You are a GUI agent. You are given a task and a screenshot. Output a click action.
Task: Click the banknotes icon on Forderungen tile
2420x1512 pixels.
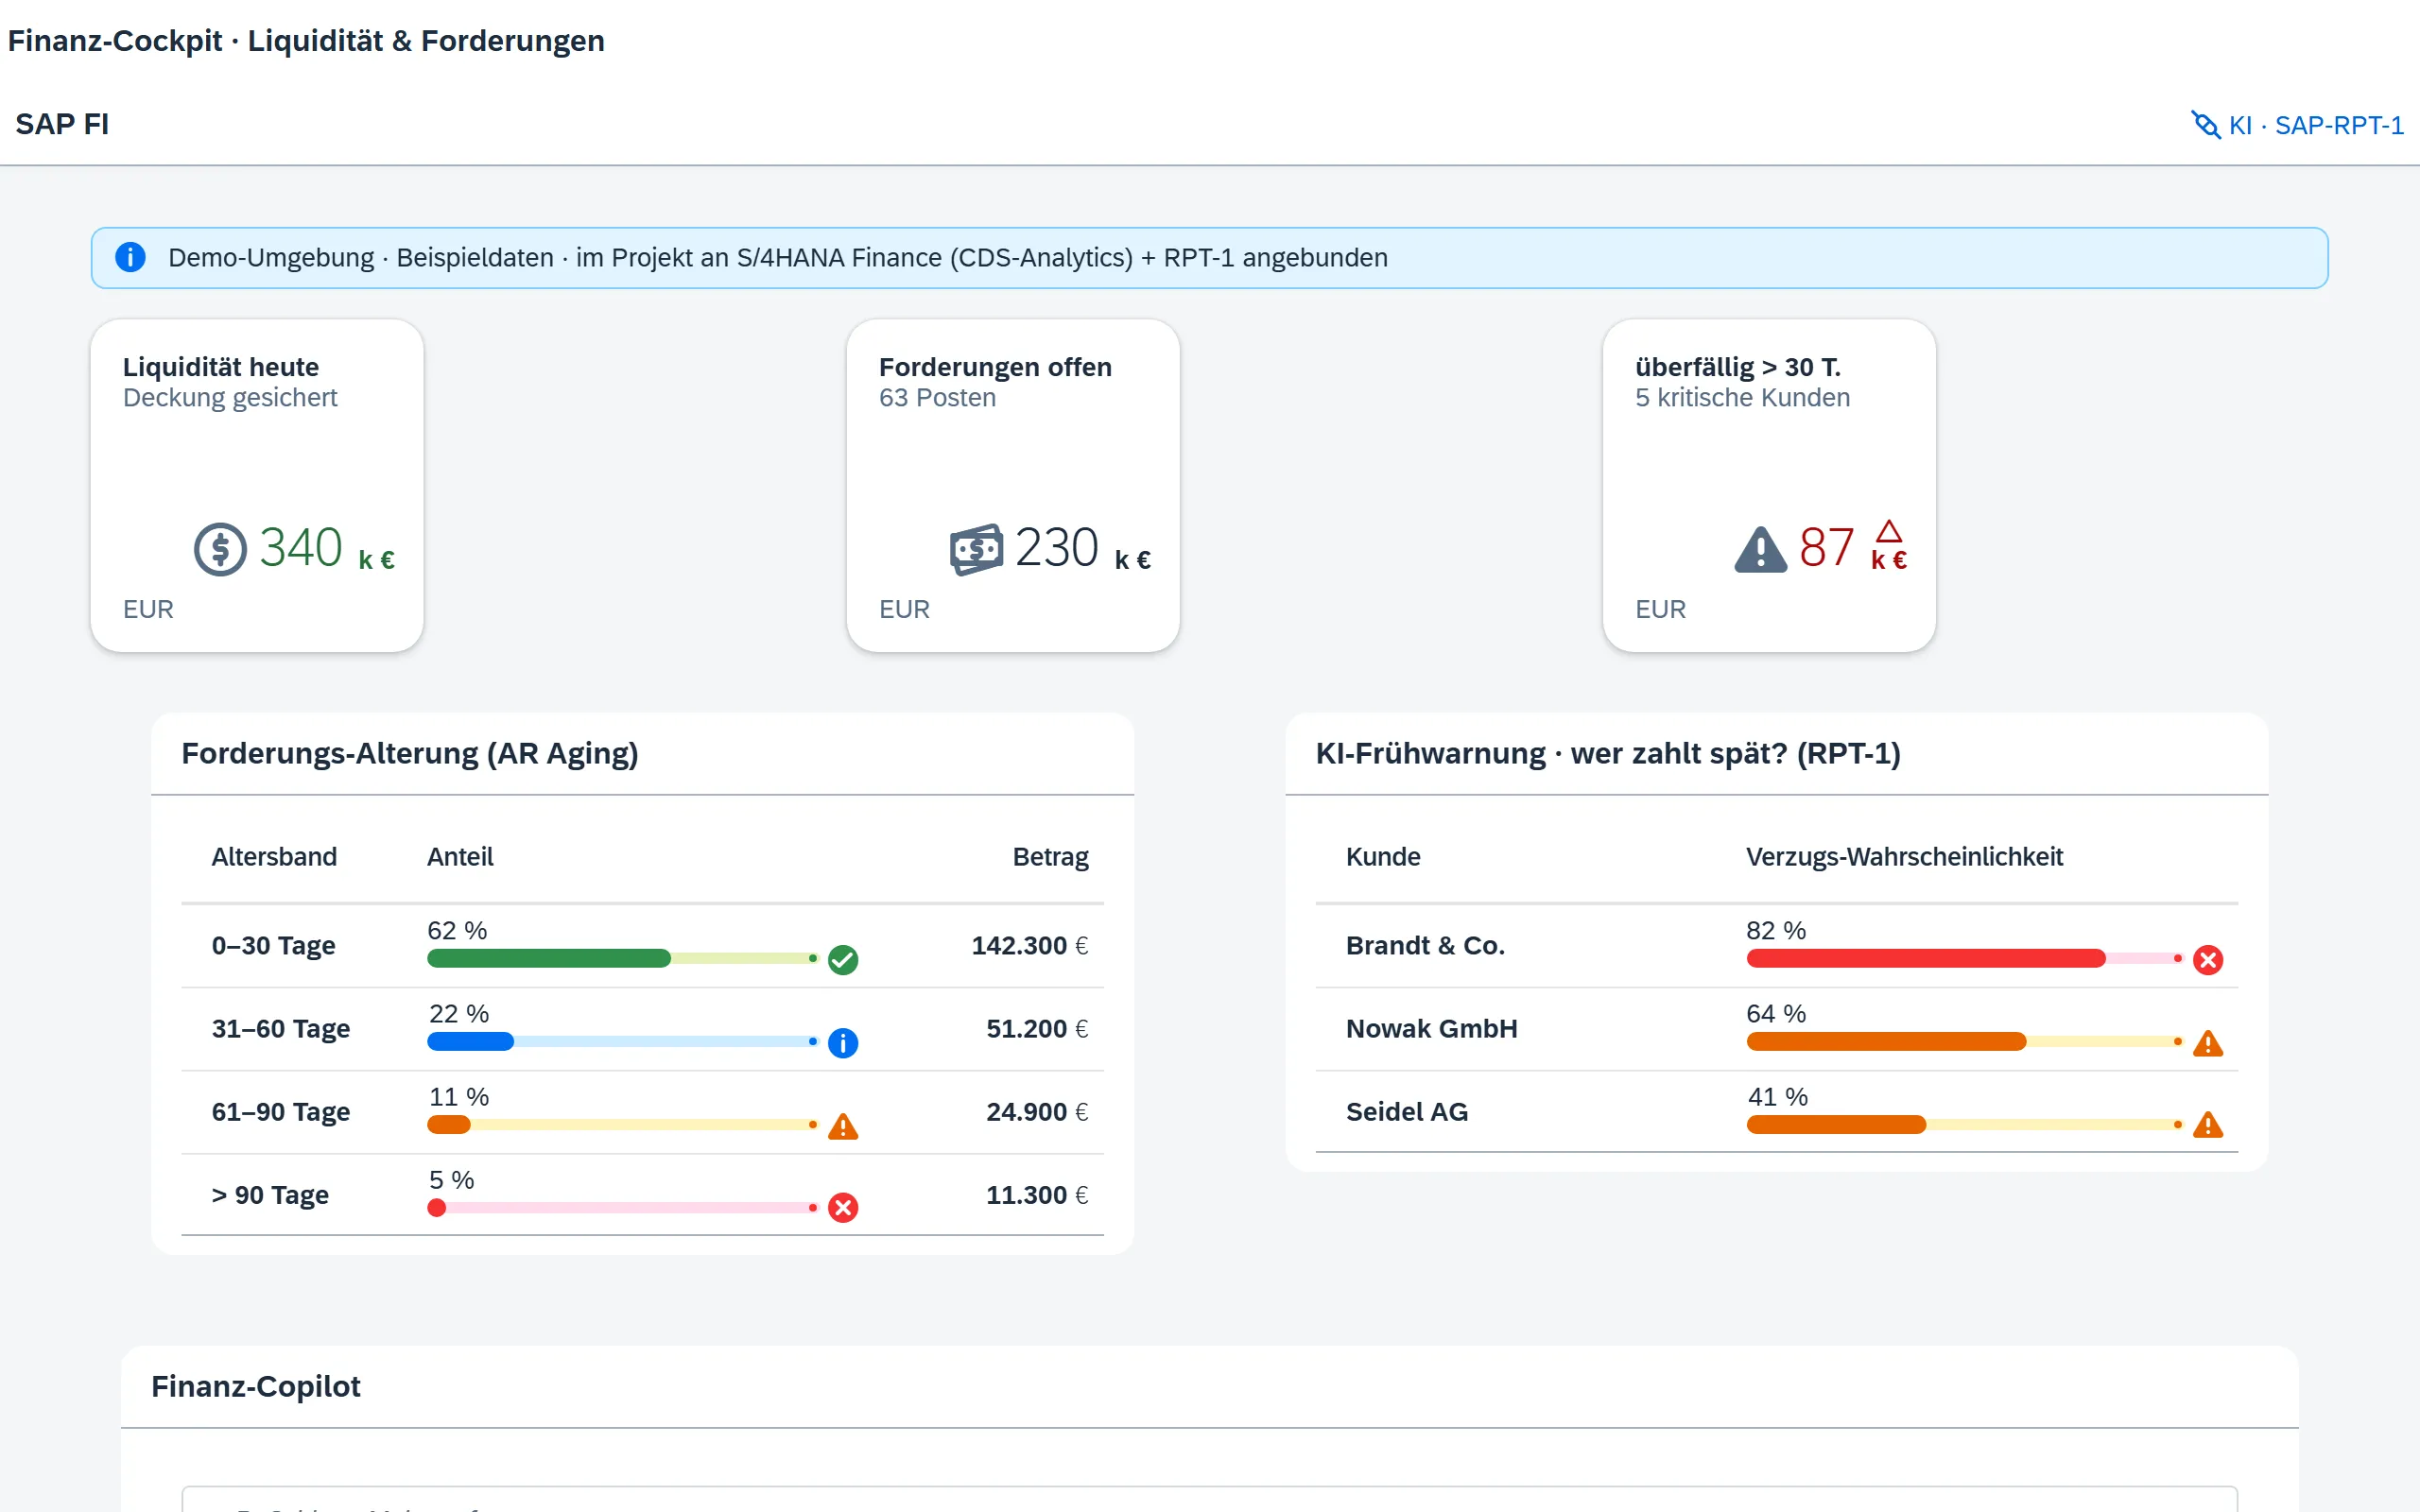pos(976,549)
